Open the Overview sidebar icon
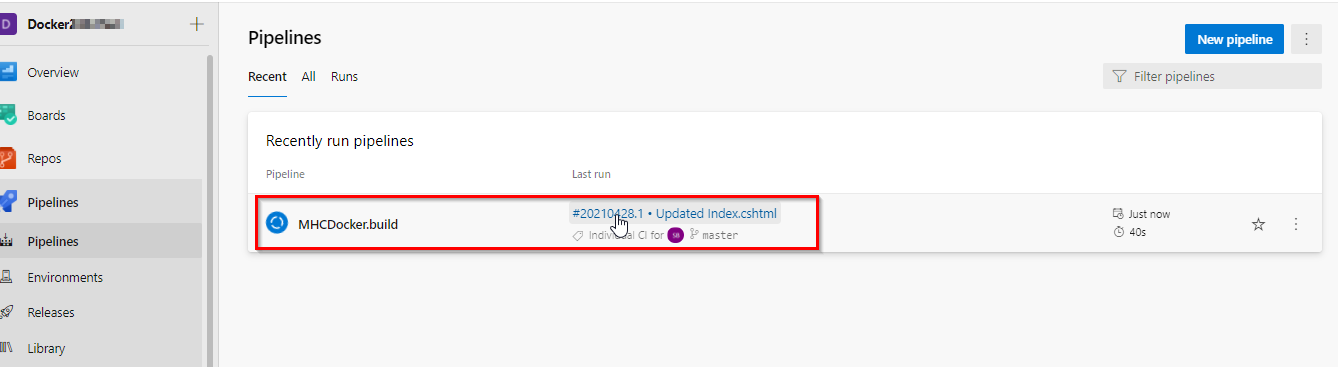Viewport: 1338px width, 367px height. [x=8, y=72]
